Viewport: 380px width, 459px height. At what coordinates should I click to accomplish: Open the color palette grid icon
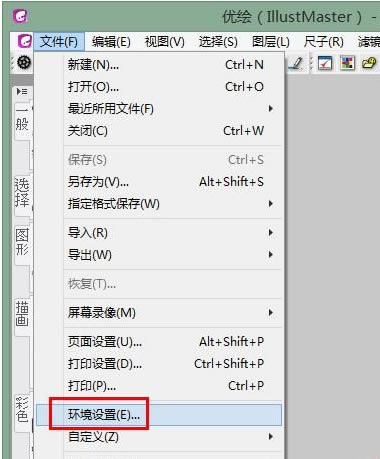tap(347, 63)
